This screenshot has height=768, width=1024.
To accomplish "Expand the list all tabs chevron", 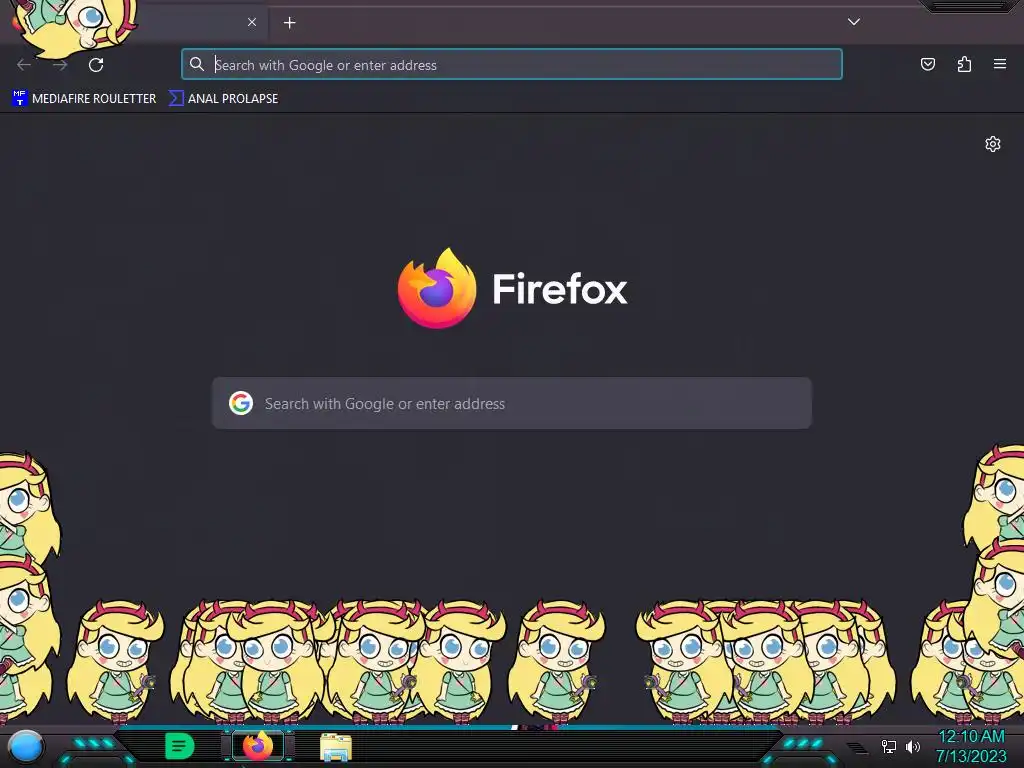I will pyautogui.click(x=854, y=22).
